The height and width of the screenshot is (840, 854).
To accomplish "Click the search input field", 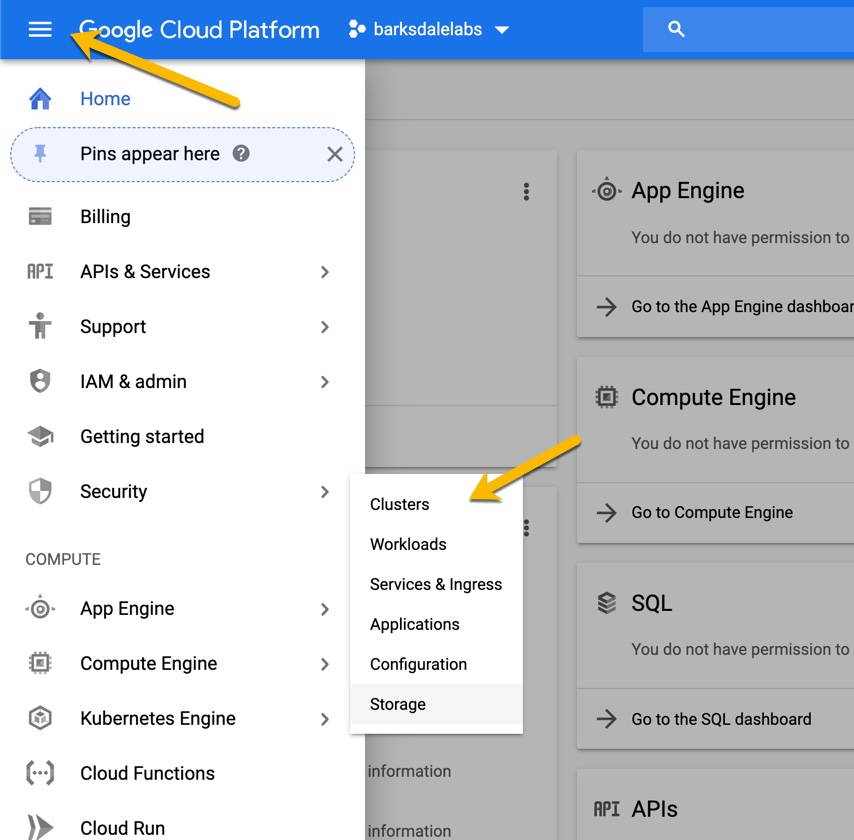I will (748, 29).
